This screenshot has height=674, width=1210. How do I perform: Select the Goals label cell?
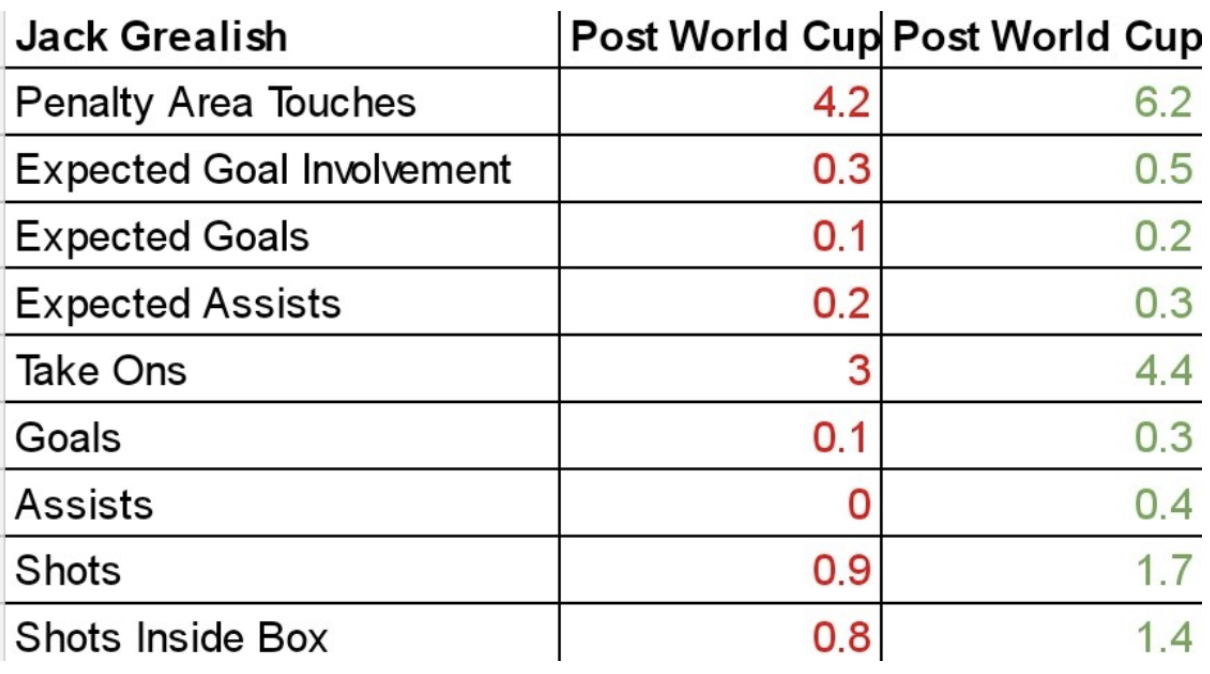[282, 436]
